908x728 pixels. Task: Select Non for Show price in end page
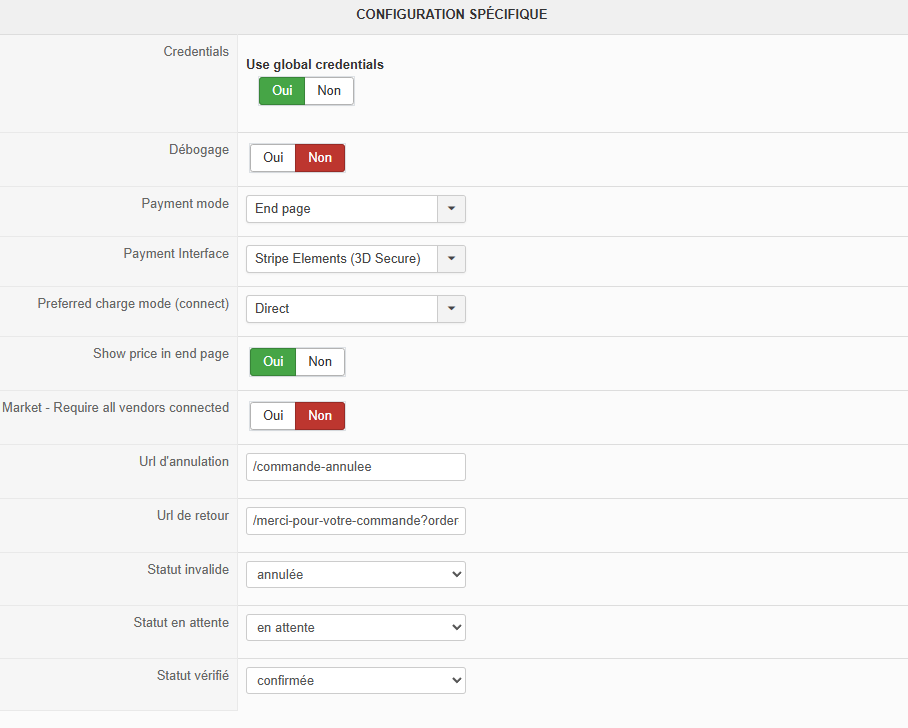click(320, 362)
